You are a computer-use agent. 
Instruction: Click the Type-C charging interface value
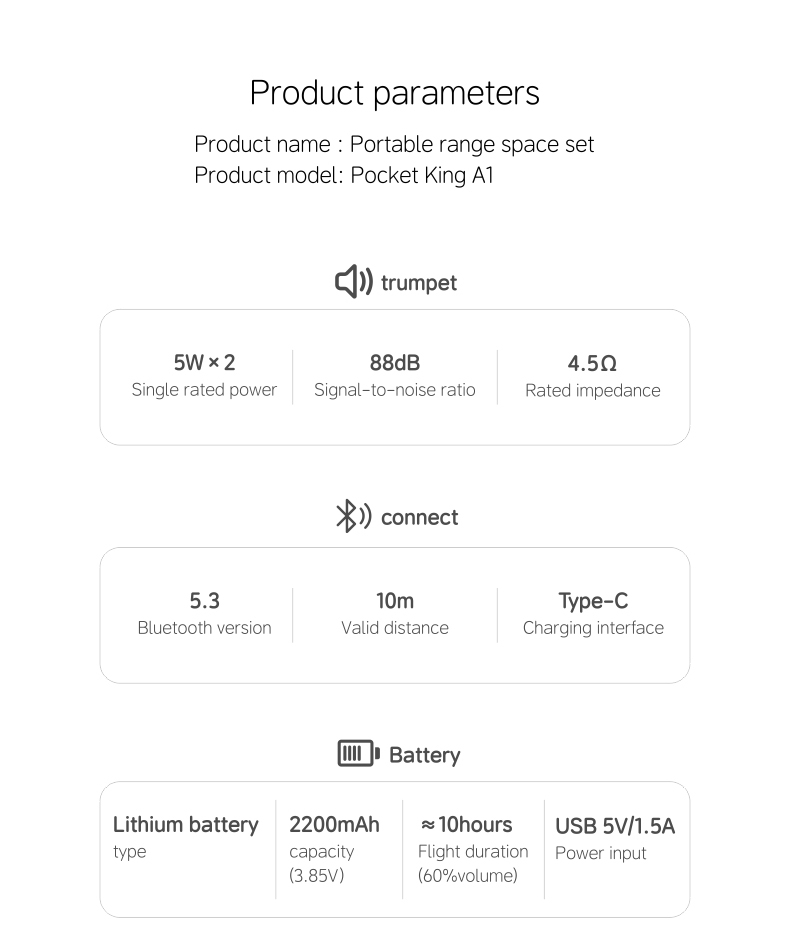tap(593, 601)
